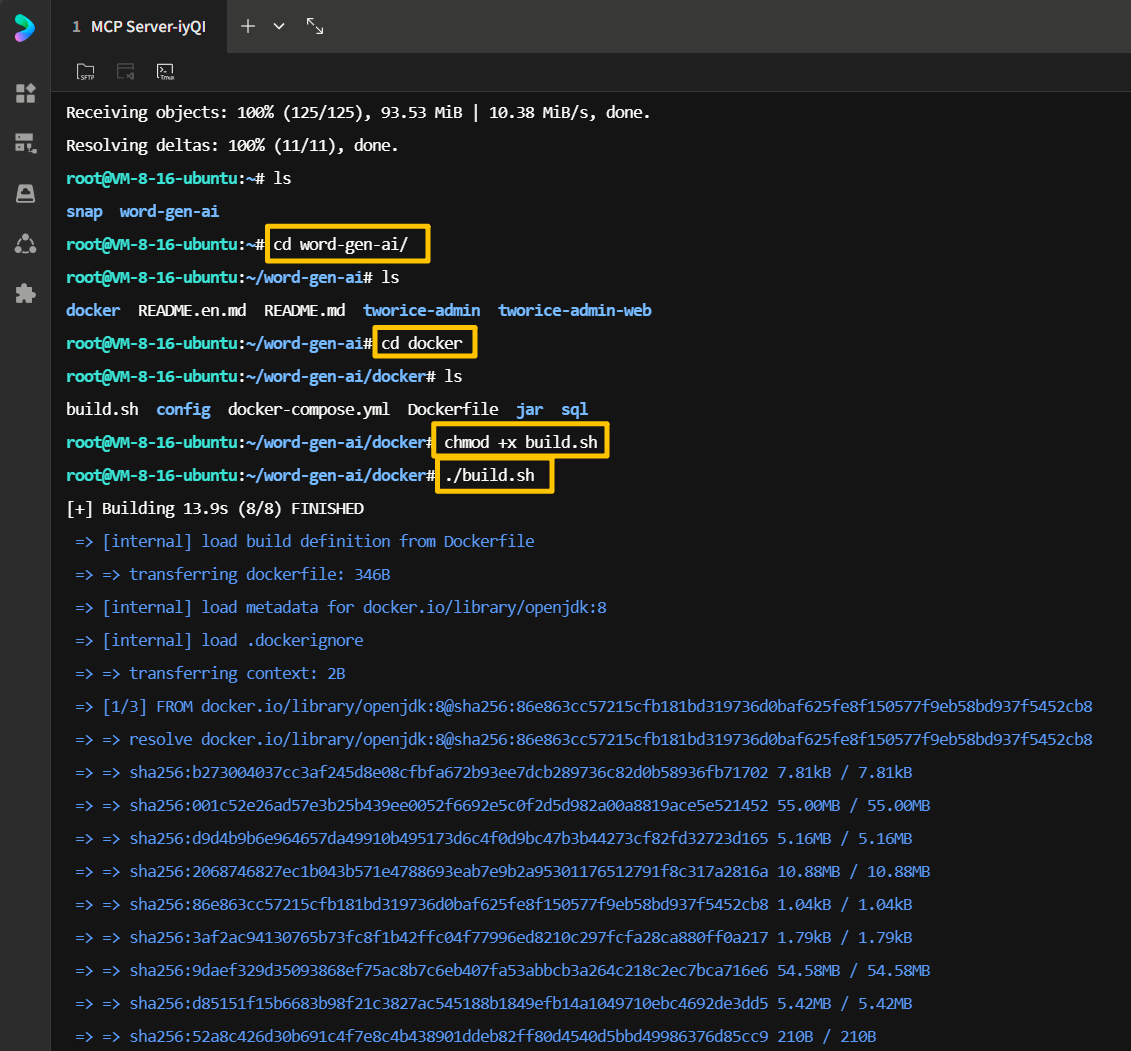Click the '1.04kB / 1.04kB' size value
Image resolution: width=1131 pixels, height=1051 pixels.
(x=845, y=905)
